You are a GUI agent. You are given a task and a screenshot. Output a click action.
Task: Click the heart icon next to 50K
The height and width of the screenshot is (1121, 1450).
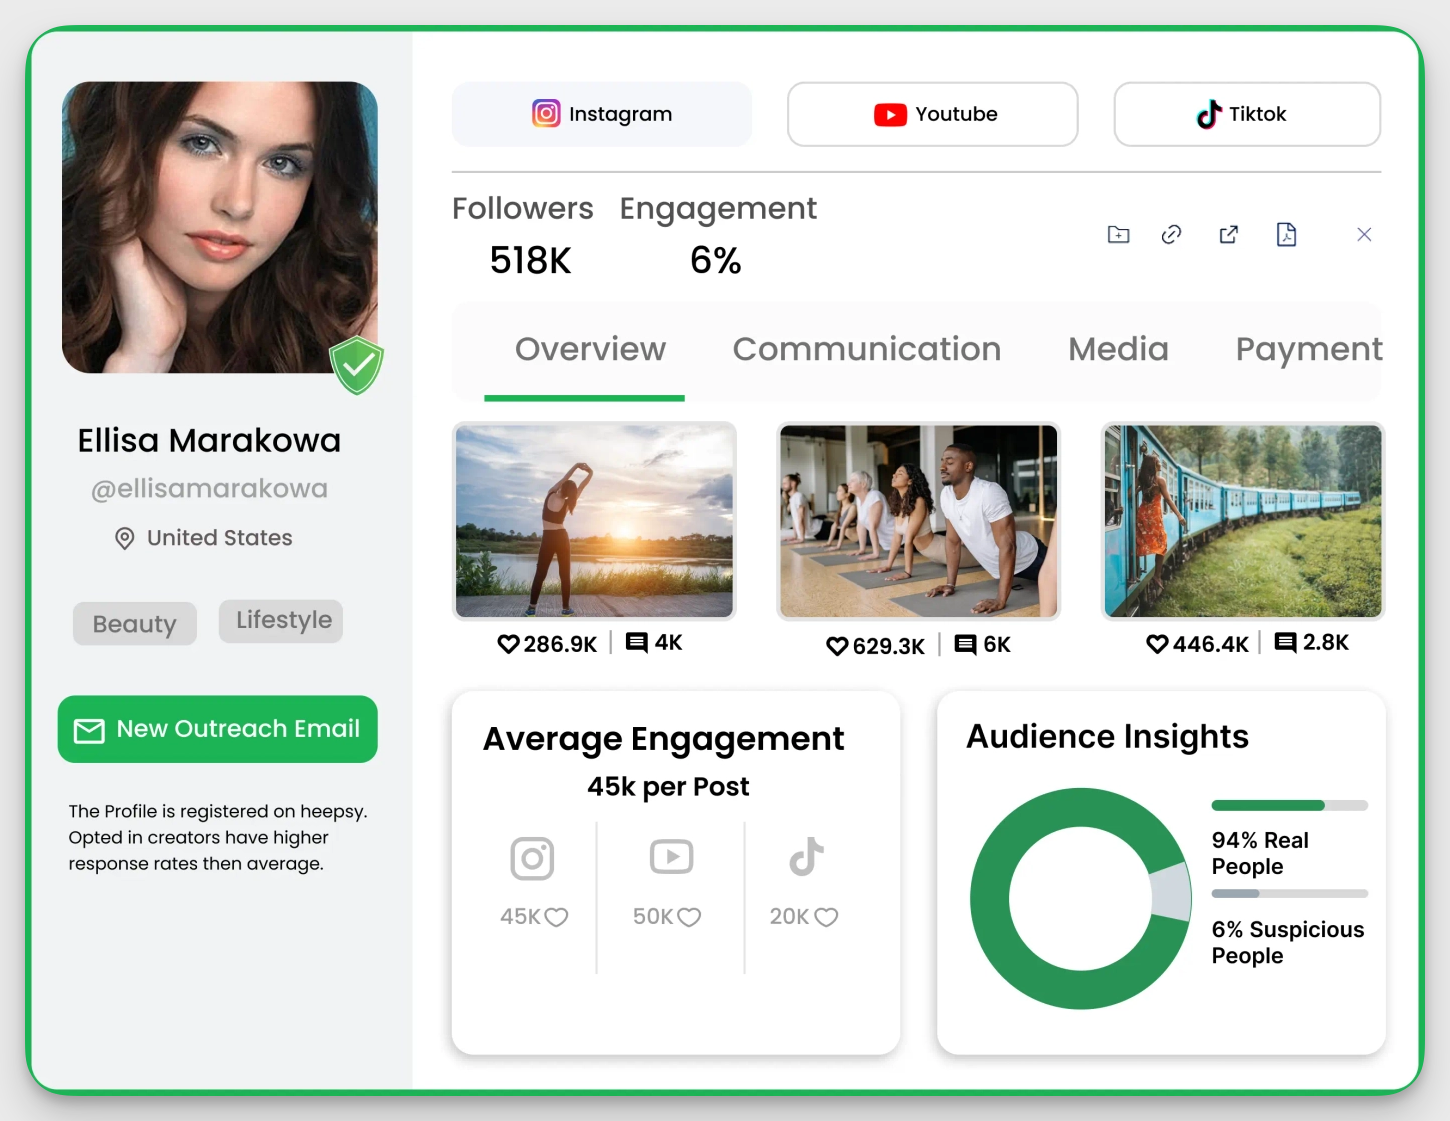[690, 917]
